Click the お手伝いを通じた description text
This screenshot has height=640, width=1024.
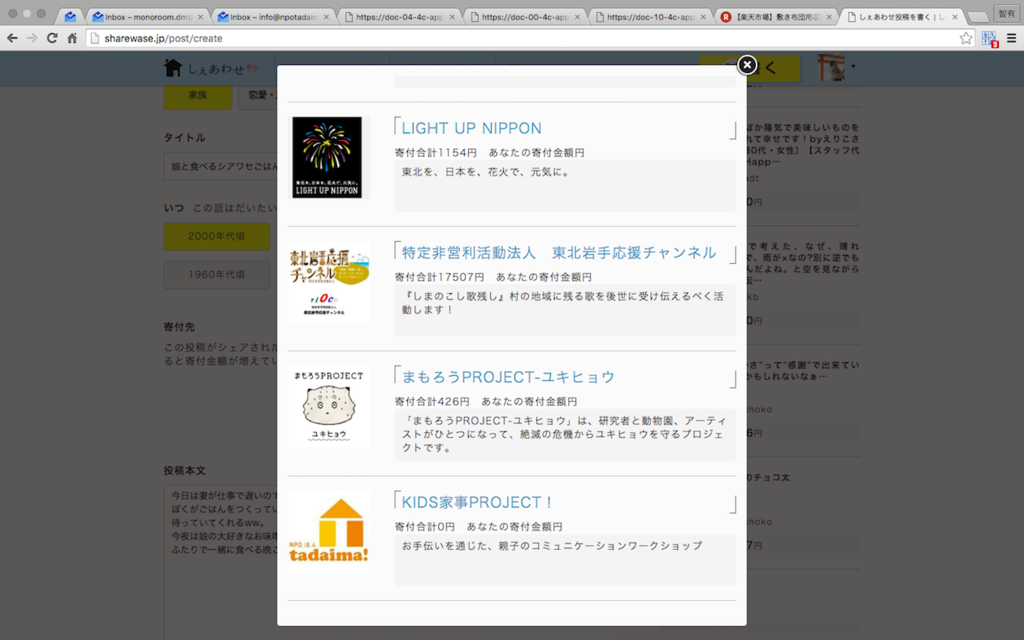point(552,545)
